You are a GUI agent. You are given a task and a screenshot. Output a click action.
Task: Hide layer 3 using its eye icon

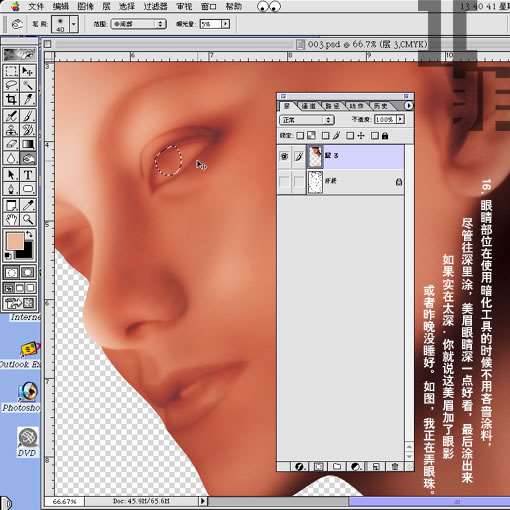click(284, 156)
